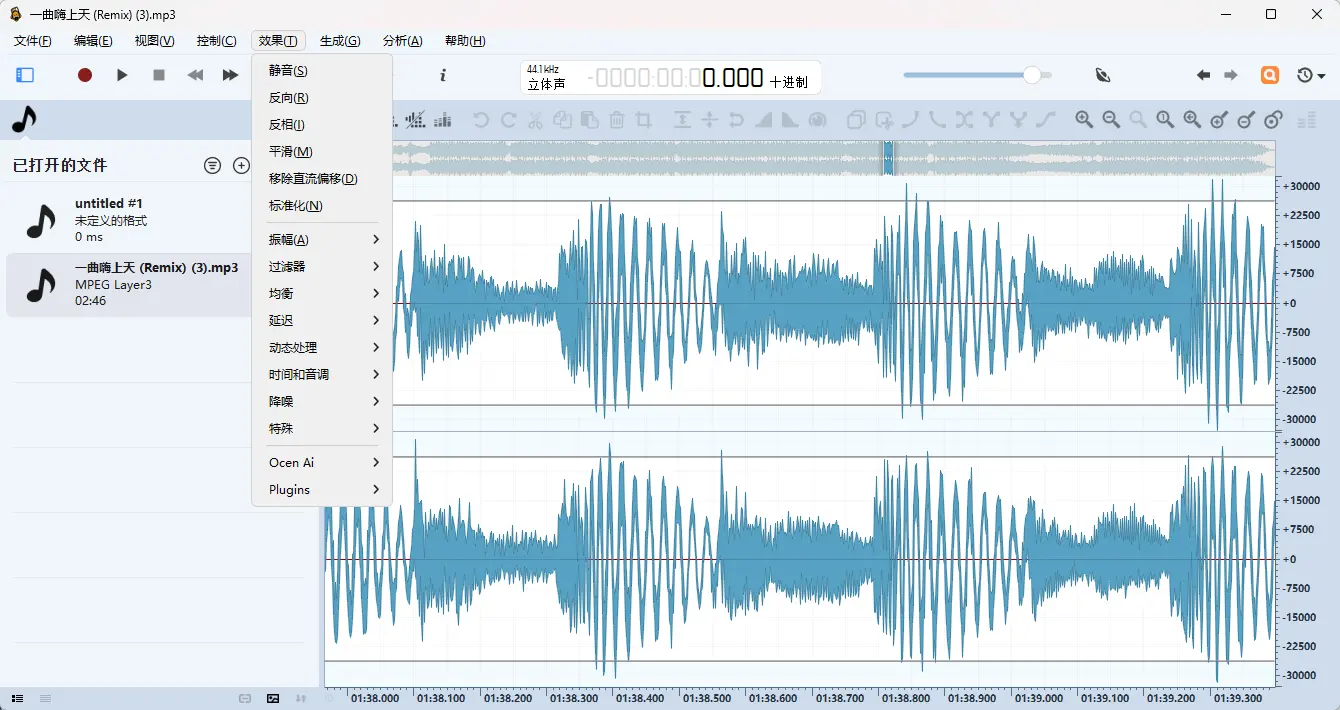The height and width of the screenshot is (710, 1340).
Task: Choose 标准化 from the effects menu
Action: click(322, 206)
